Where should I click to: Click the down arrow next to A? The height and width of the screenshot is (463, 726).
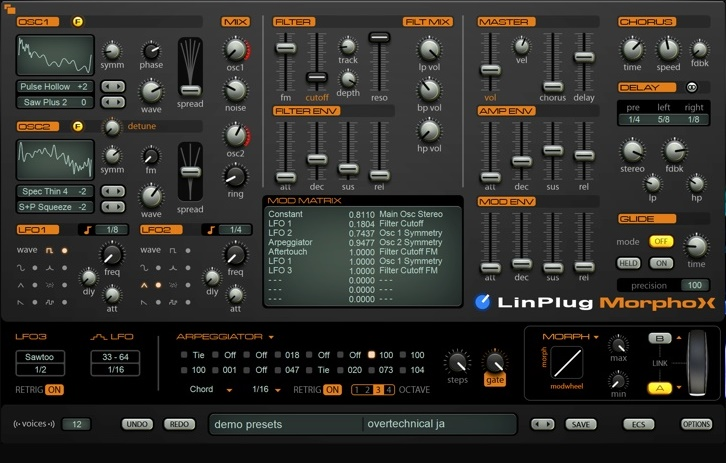pyautogui.click(x=679, y=388)
